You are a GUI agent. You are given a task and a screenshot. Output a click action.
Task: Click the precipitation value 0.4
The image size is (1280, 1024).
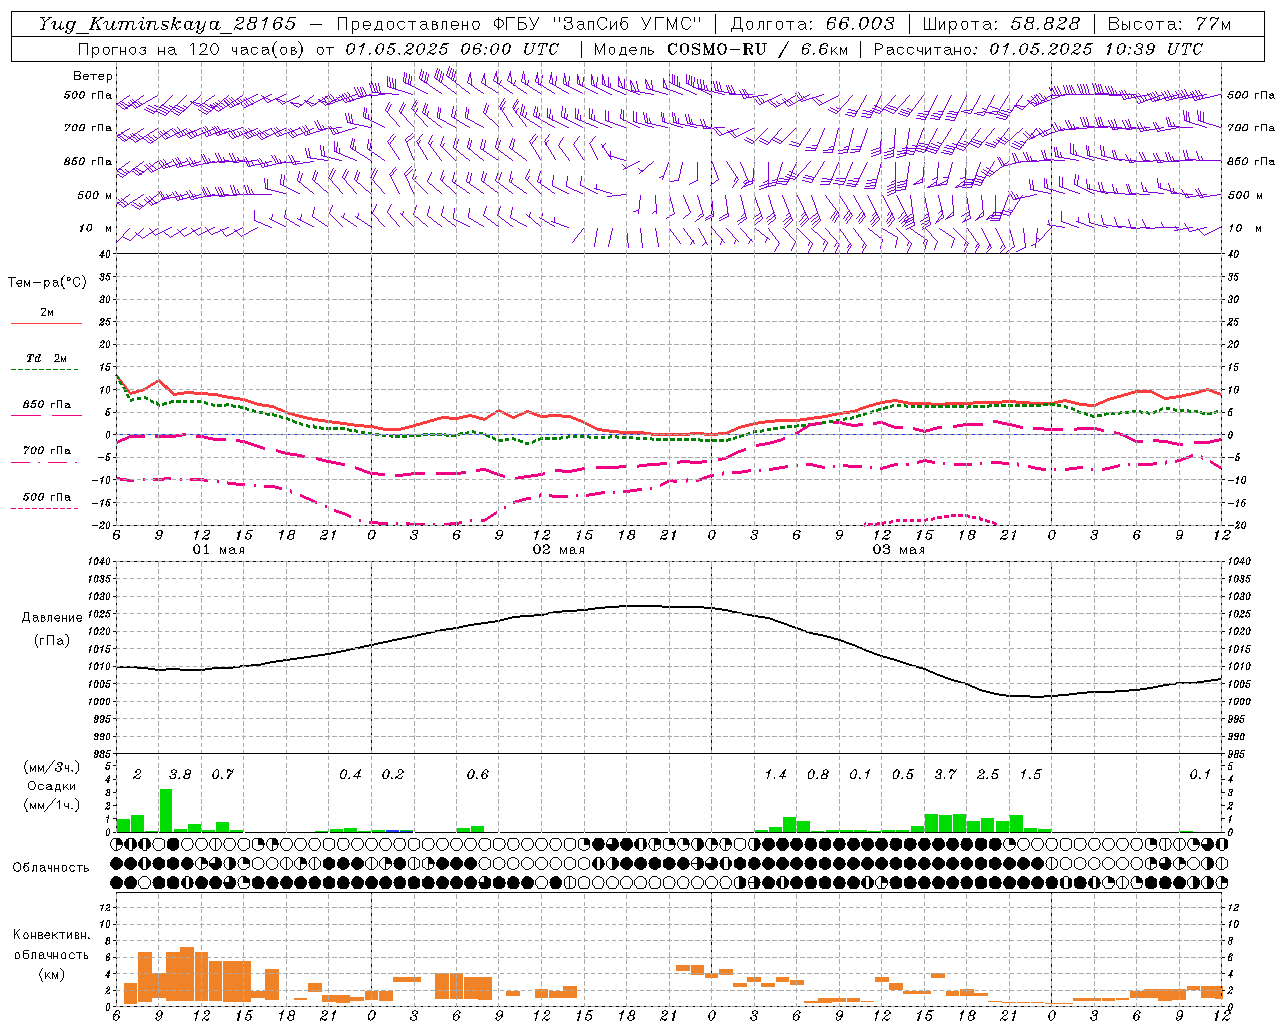tap(350, 774)
